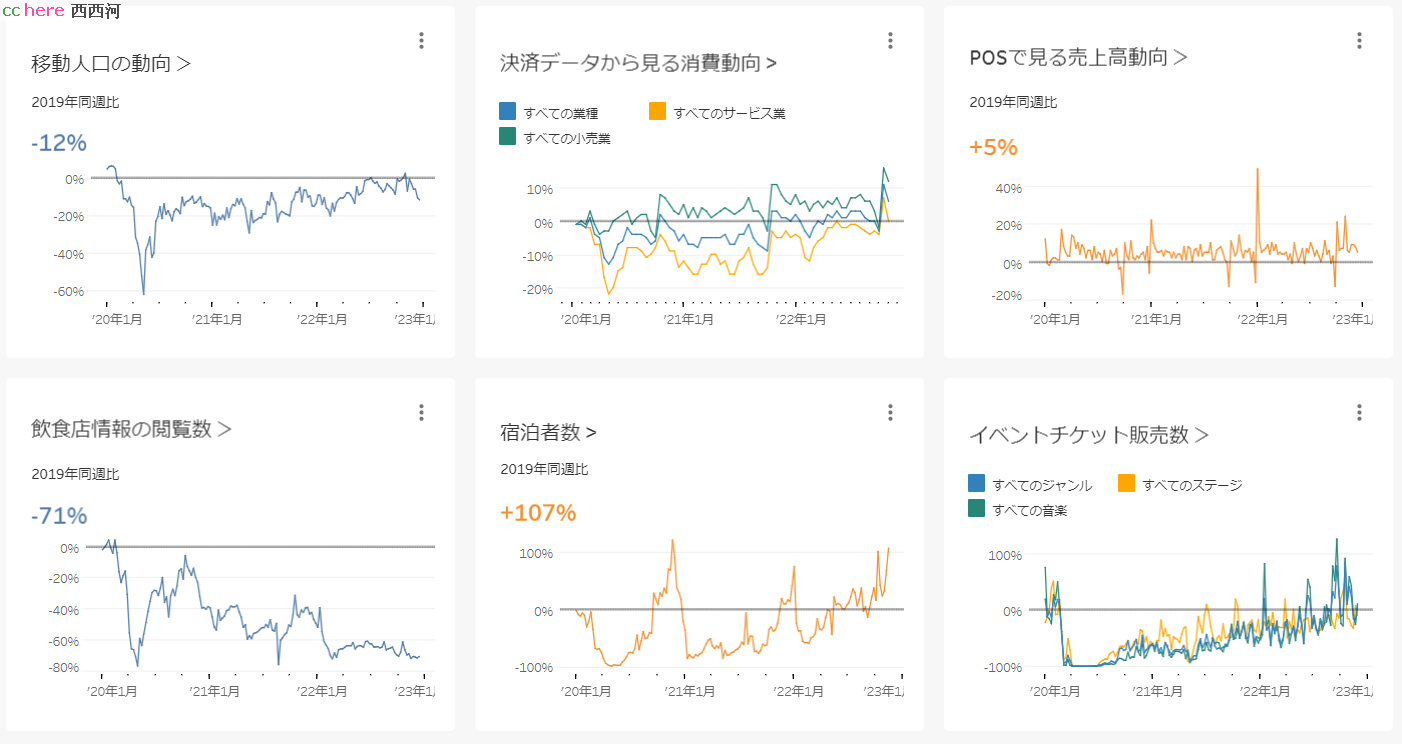Click 2019年同週比 label on POS card
Screen dimensions: 1402x744
click(1013, 102)
